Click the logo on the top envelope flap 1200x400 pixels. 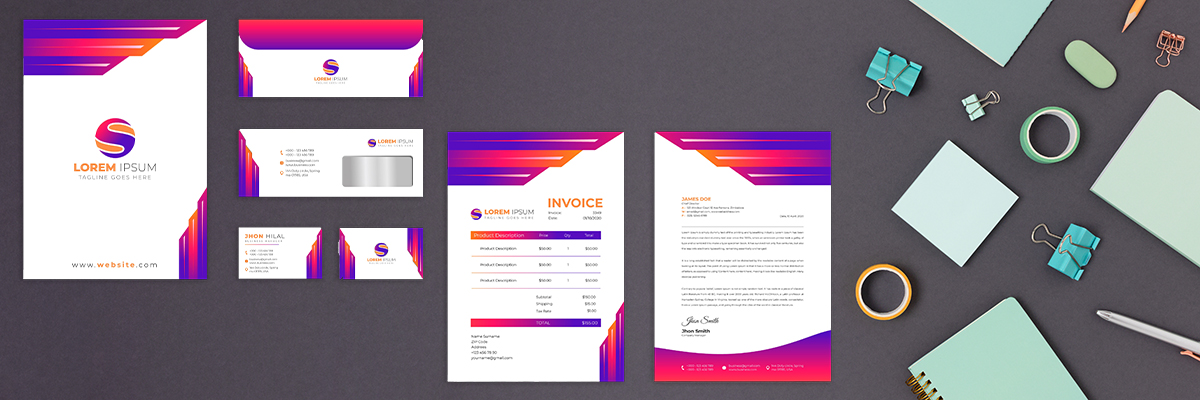[330, 67]
